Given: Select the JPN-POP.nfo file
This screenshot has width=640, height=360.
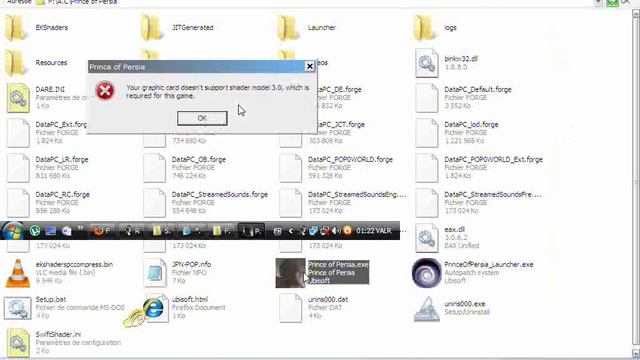Looking at the screenshot, I should tap(177, 273).
